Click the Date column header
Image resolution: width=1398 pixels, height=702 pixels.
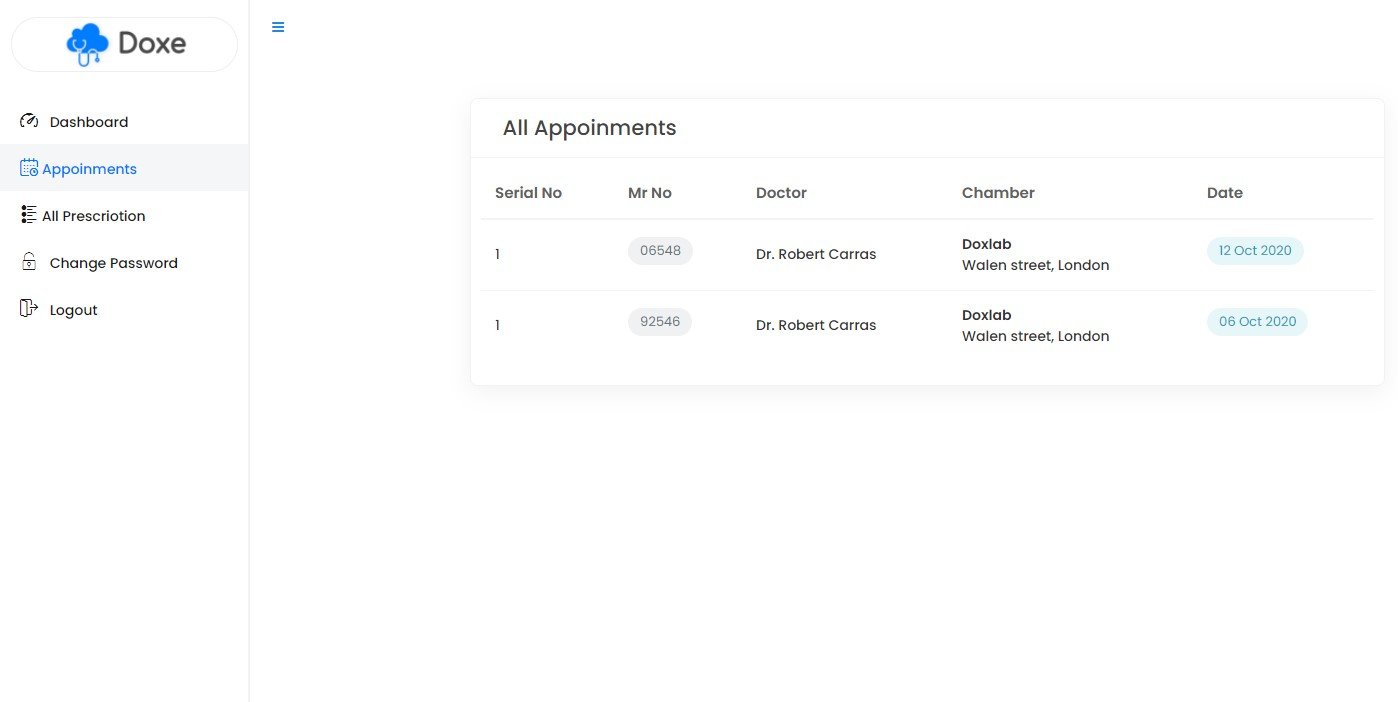click(x=1224, y=193)
